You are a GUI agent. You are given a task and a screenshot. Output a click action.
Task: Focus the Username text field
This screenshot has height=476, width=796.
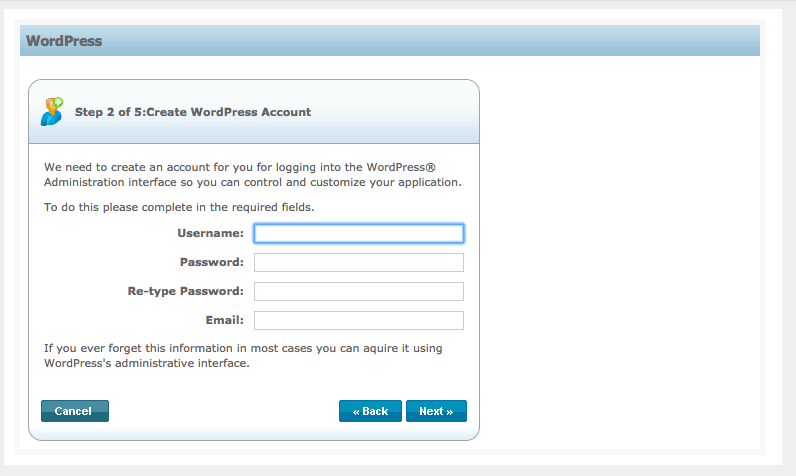coord(359,233)
